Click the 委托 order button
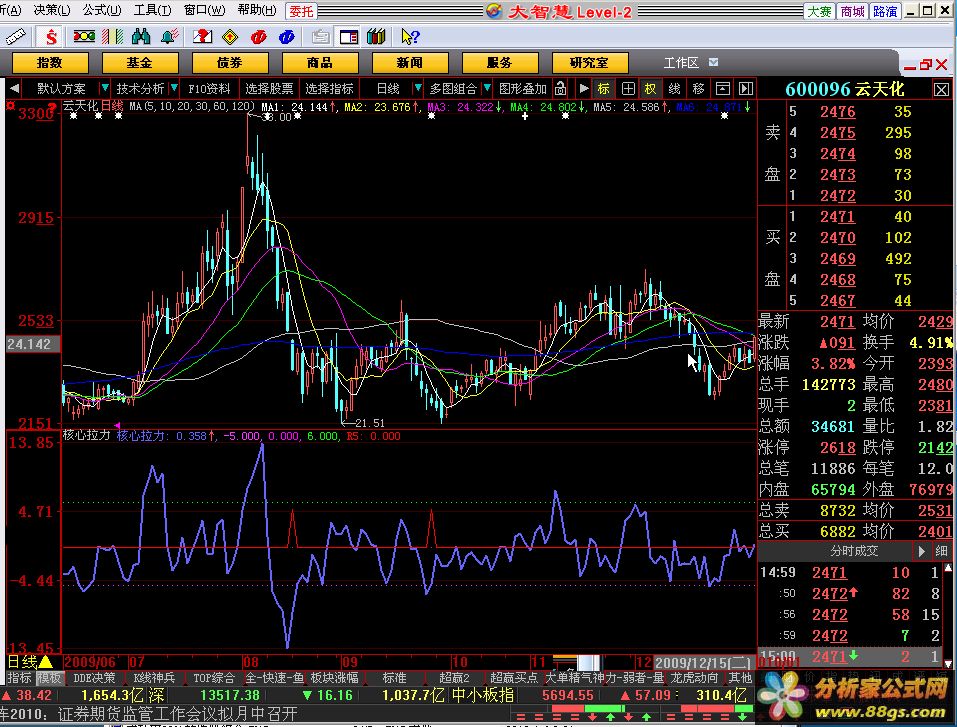 (301, 11)
